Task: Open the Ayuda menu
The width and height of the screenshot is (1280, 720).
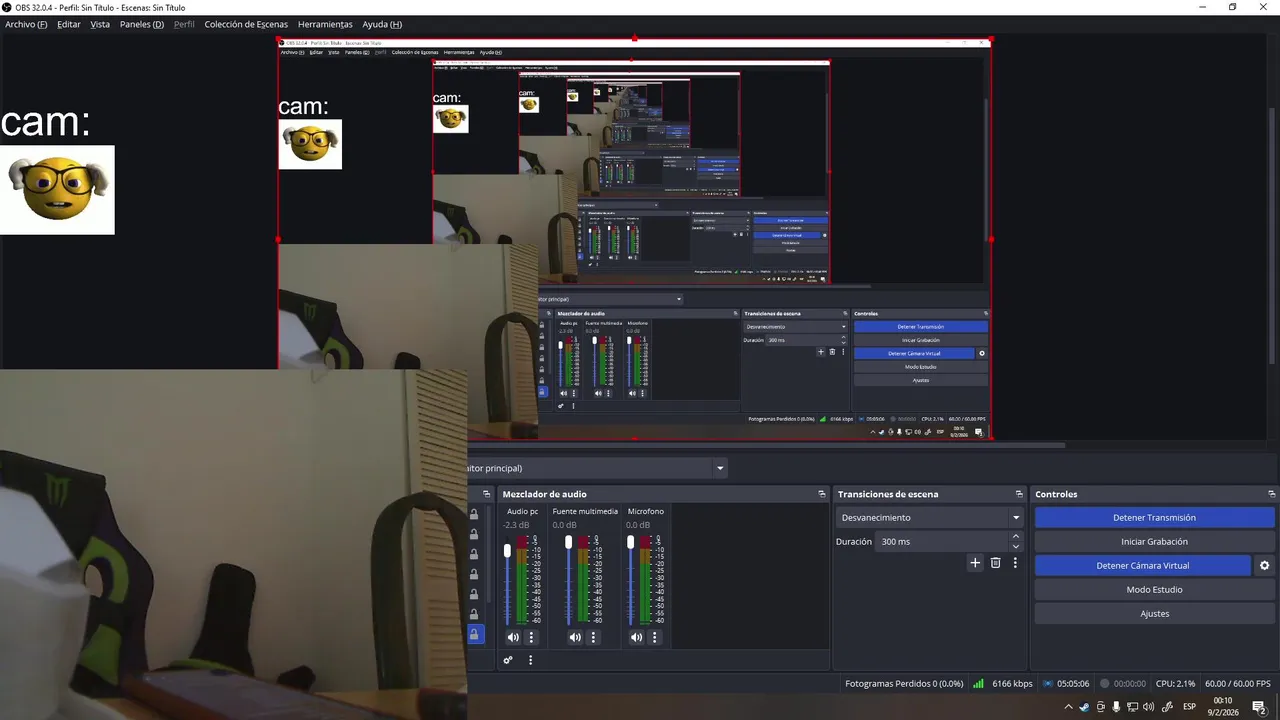Action: (x=382, y=24)
